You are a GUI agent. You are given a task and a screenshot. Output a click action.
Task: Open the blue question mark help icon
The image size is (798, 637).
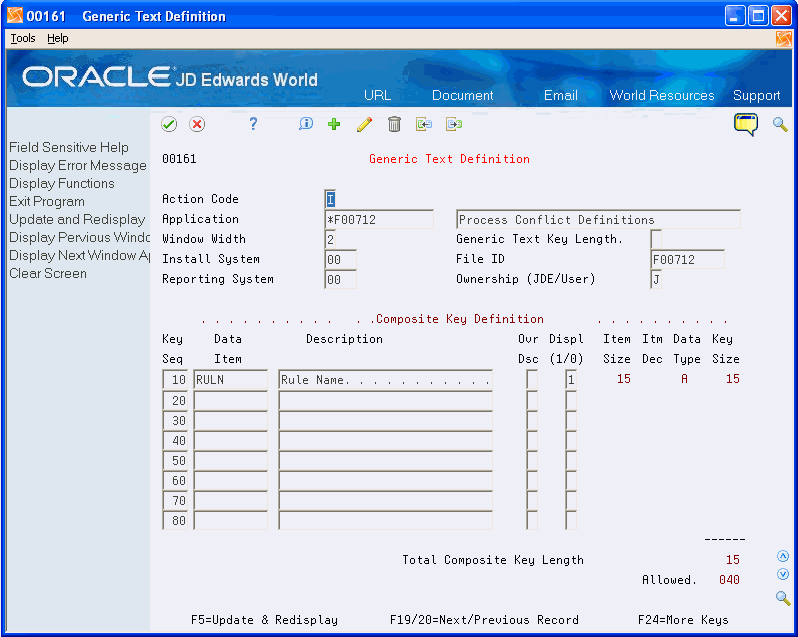(253, 124)
